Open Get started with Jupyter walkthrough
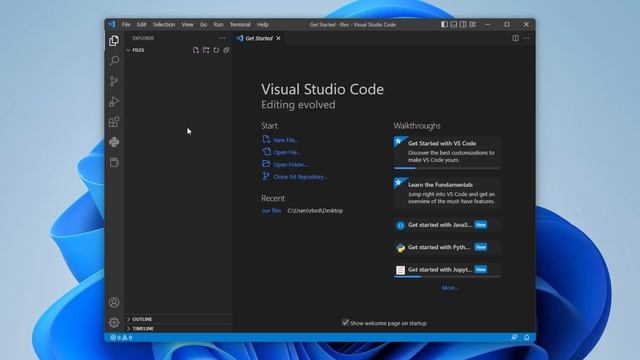This screenshot has height=360, width=640. [447, 270]
